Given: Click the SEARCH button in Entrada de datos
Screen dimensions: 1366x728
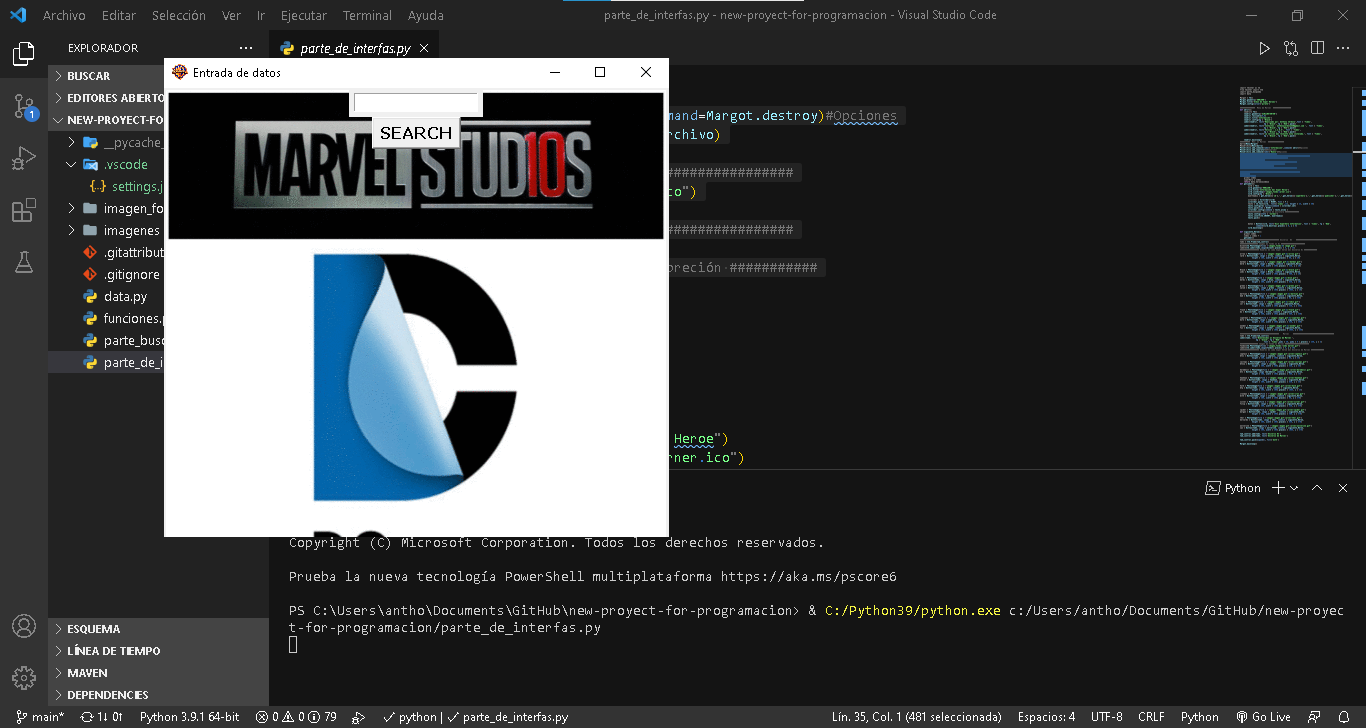Looking at the screenshot, I should coord(416,133).
